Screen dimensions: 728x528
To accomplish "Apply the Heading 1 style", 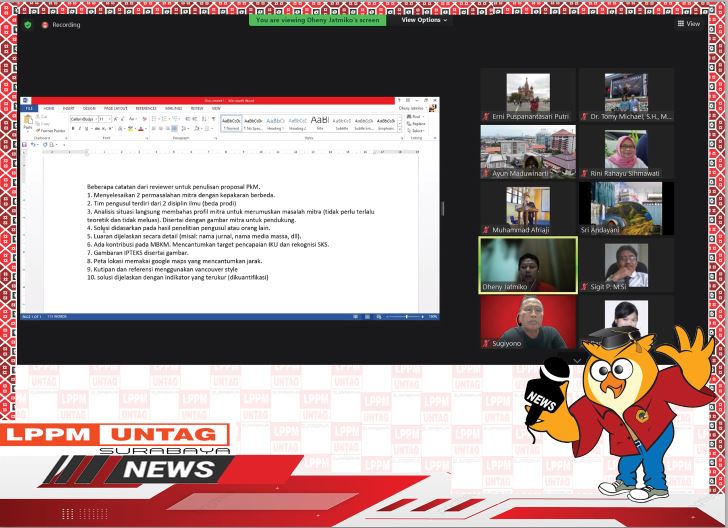I will 276,123.
